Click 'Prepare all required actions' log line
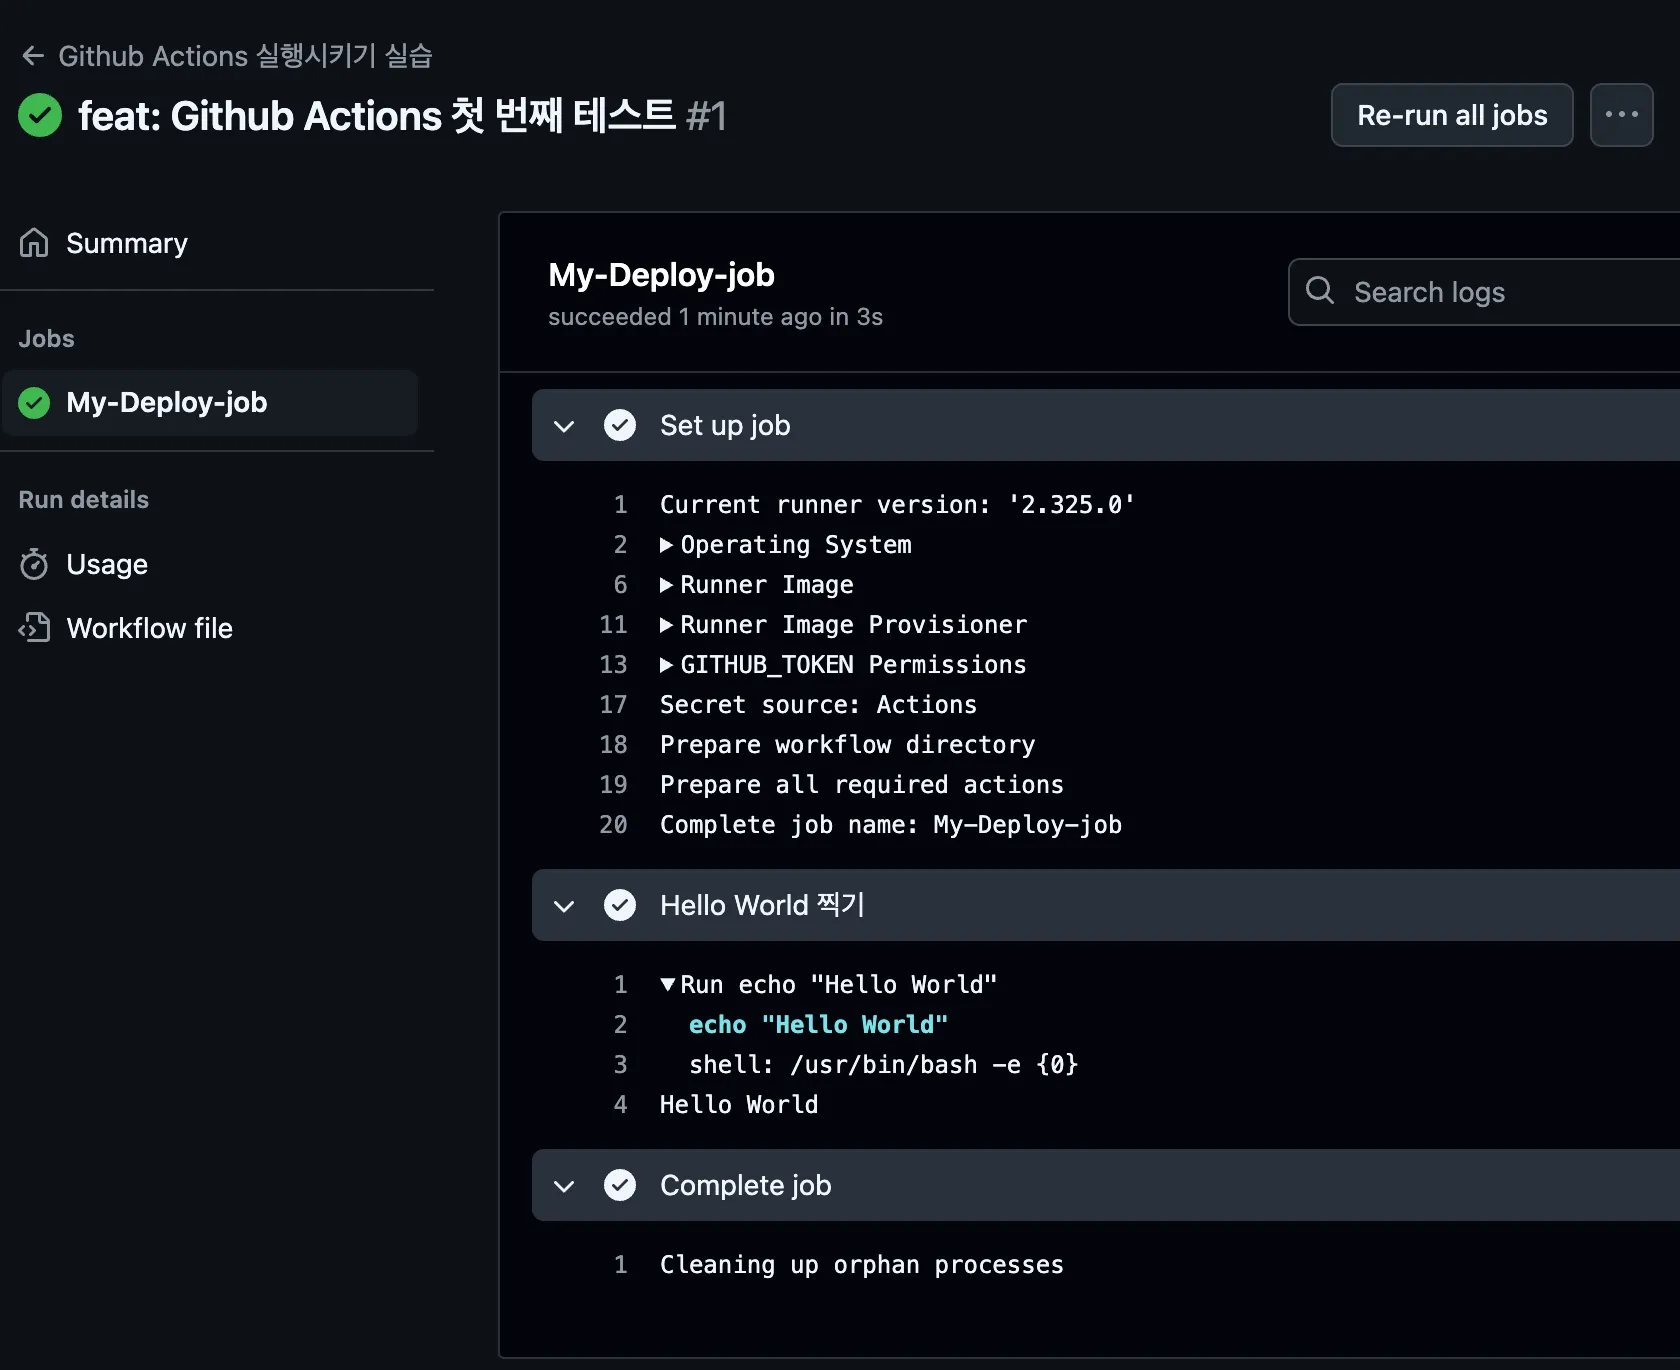 861,785
